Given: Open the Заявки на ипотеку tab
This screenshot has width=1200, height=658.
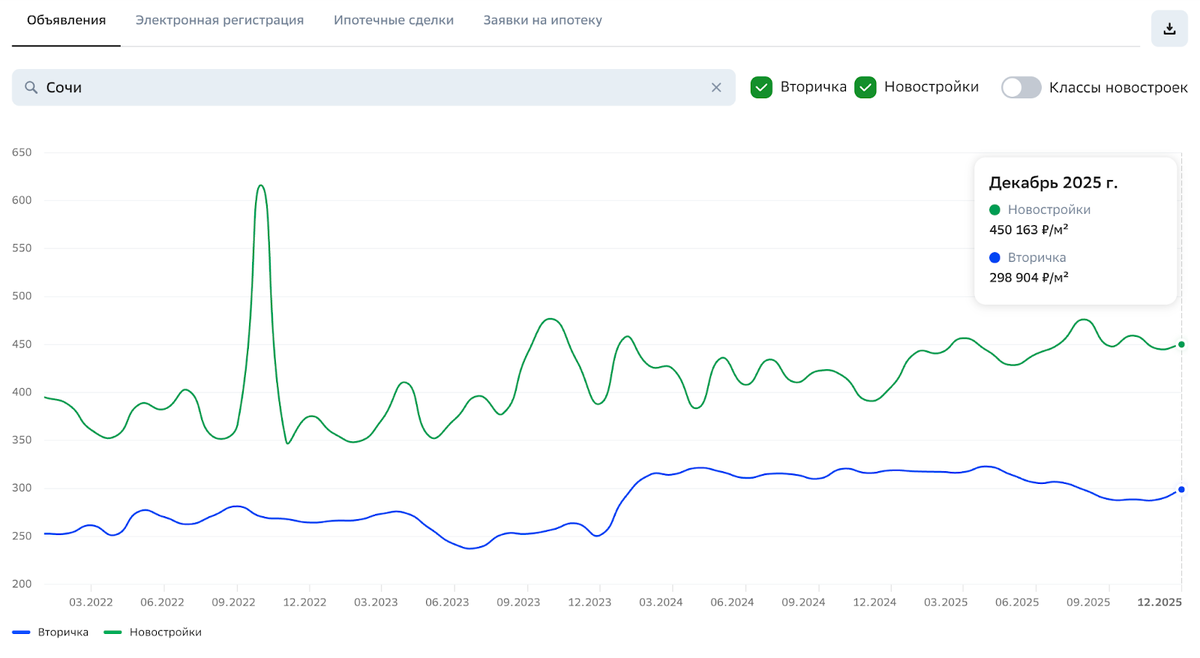Looking at the screenshot, I should (543, 20).
